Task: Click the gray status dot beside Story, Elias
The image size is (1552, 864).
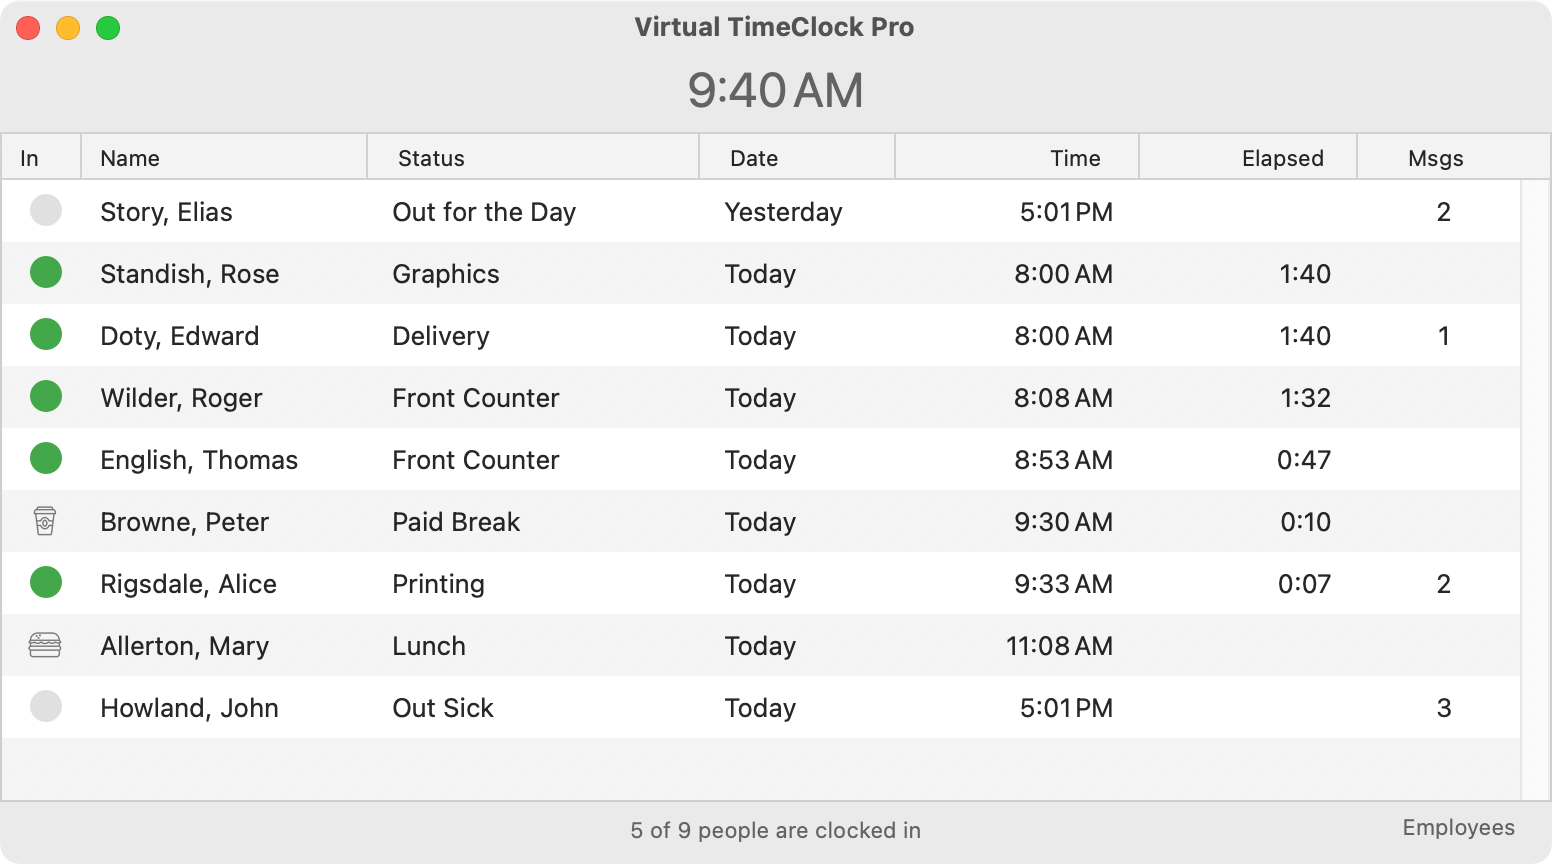Action: 45,211
